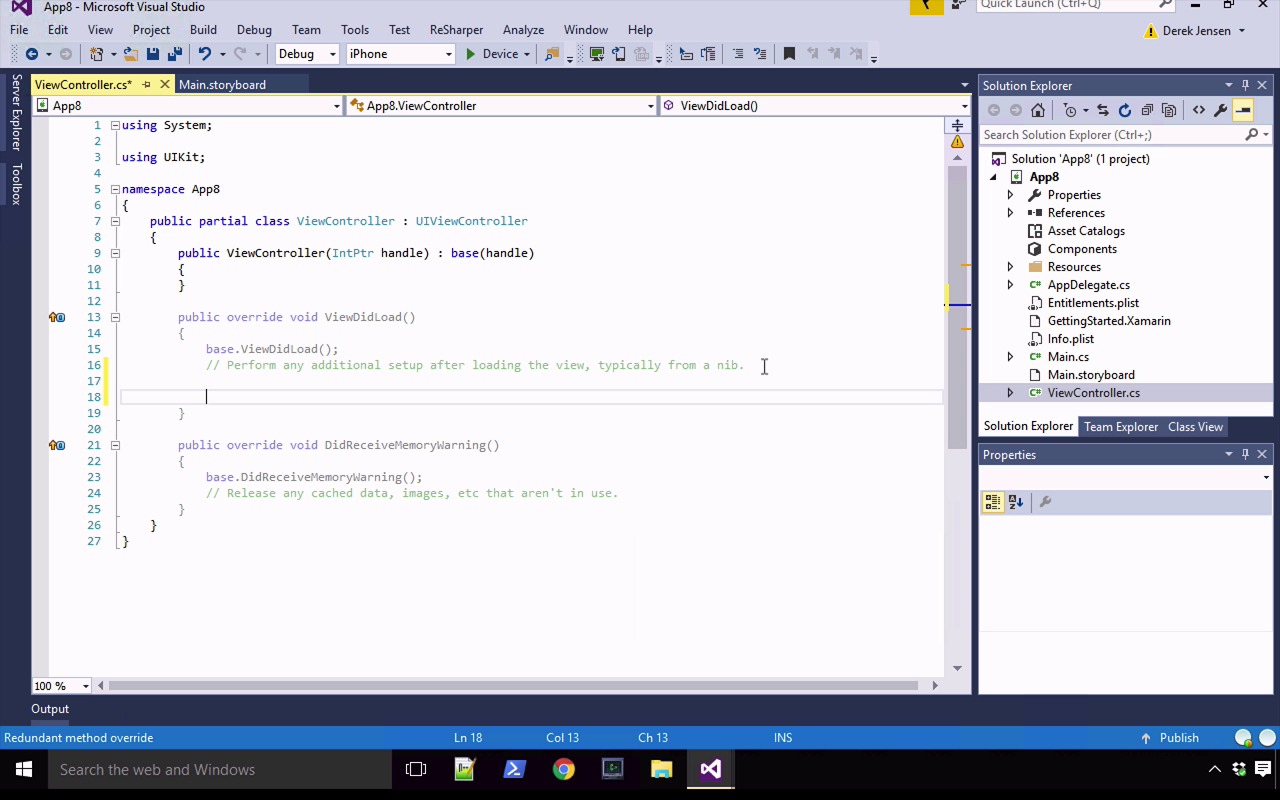Click the Search Solution Explorer field
This screenshot has width=1280, height=800.
1110,135
